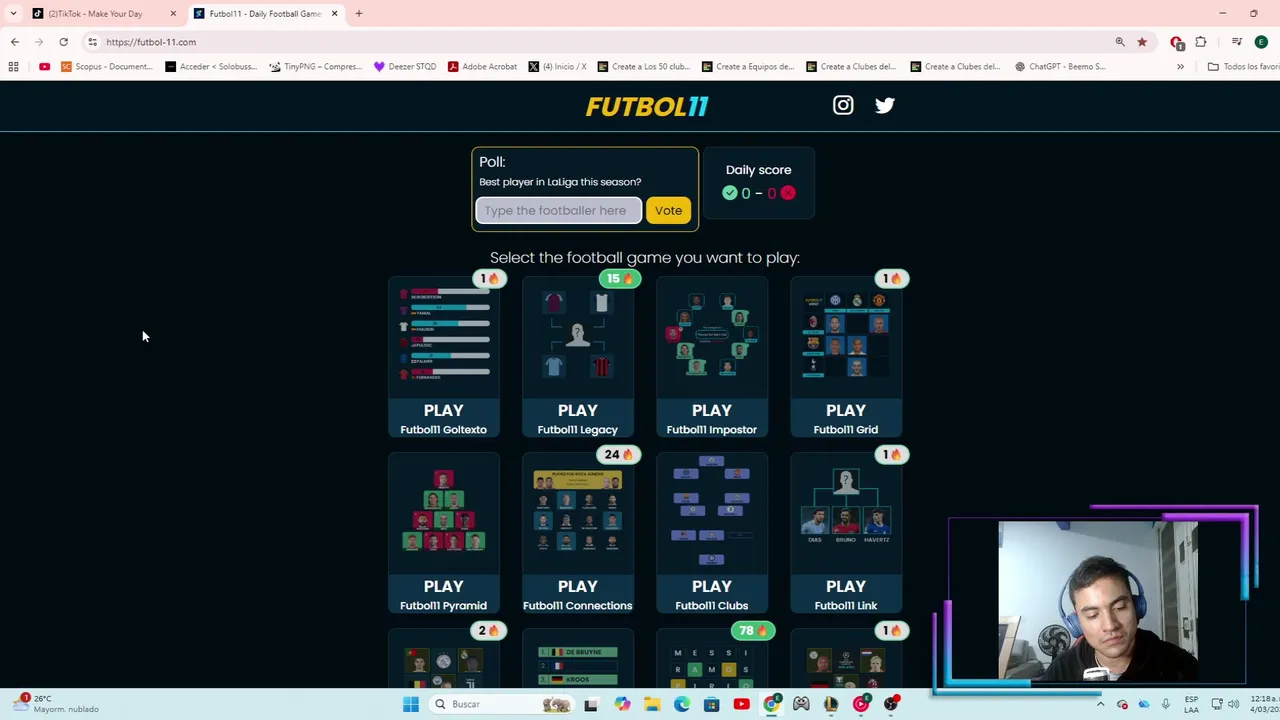
Task: Submit the poll with Vote button
Action: (x=668, y=210)
